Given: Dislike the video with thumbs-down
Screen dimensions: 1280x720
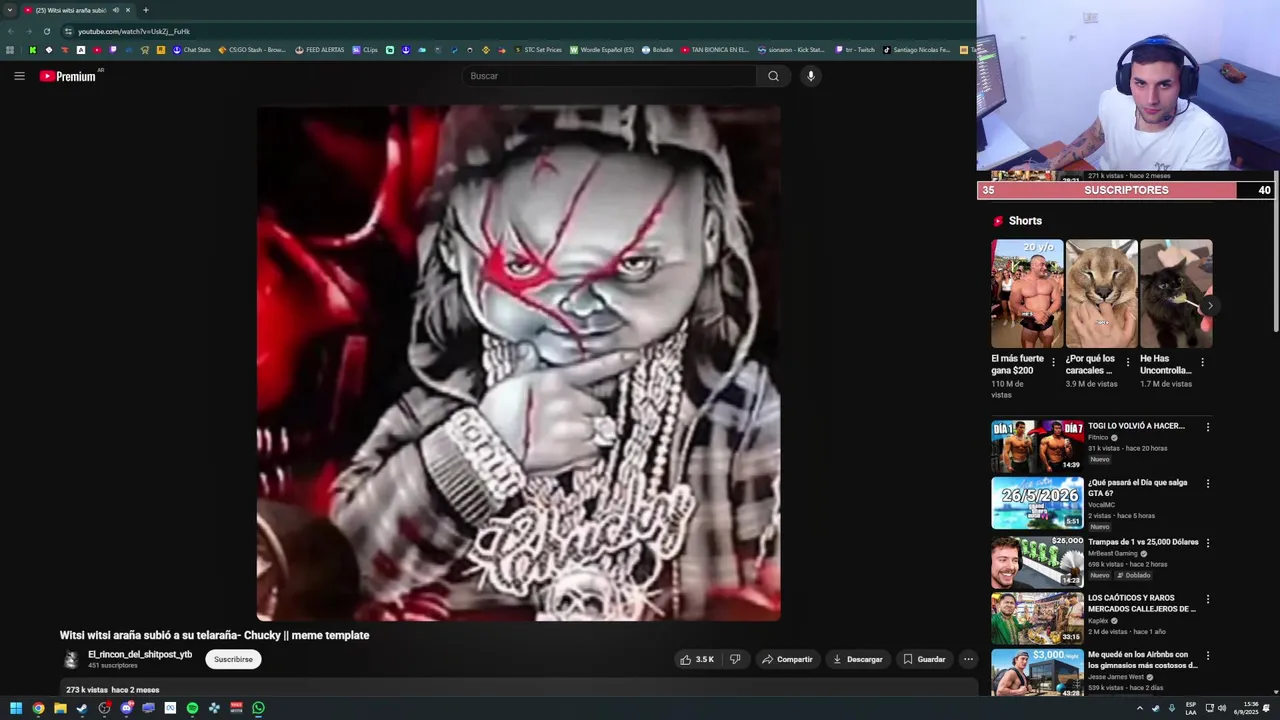Looking at the screenshot, I should click(x=735, y=659).
